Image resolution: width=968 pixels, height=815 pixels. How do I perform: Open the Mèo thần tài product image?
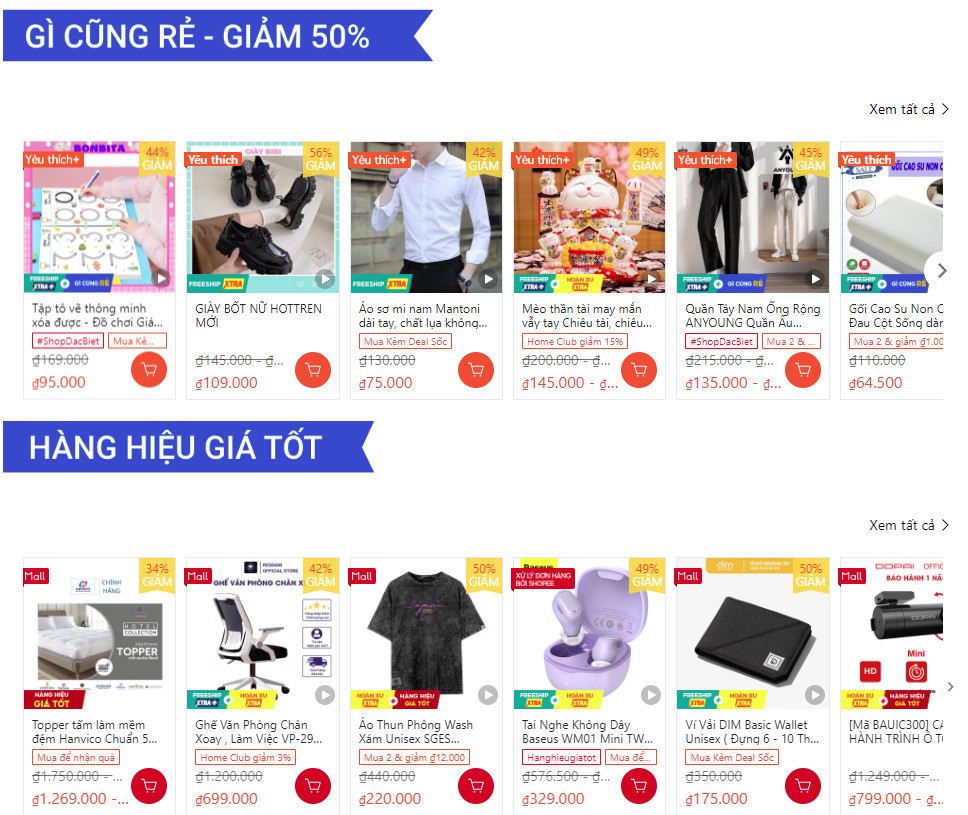pos(590,217)
